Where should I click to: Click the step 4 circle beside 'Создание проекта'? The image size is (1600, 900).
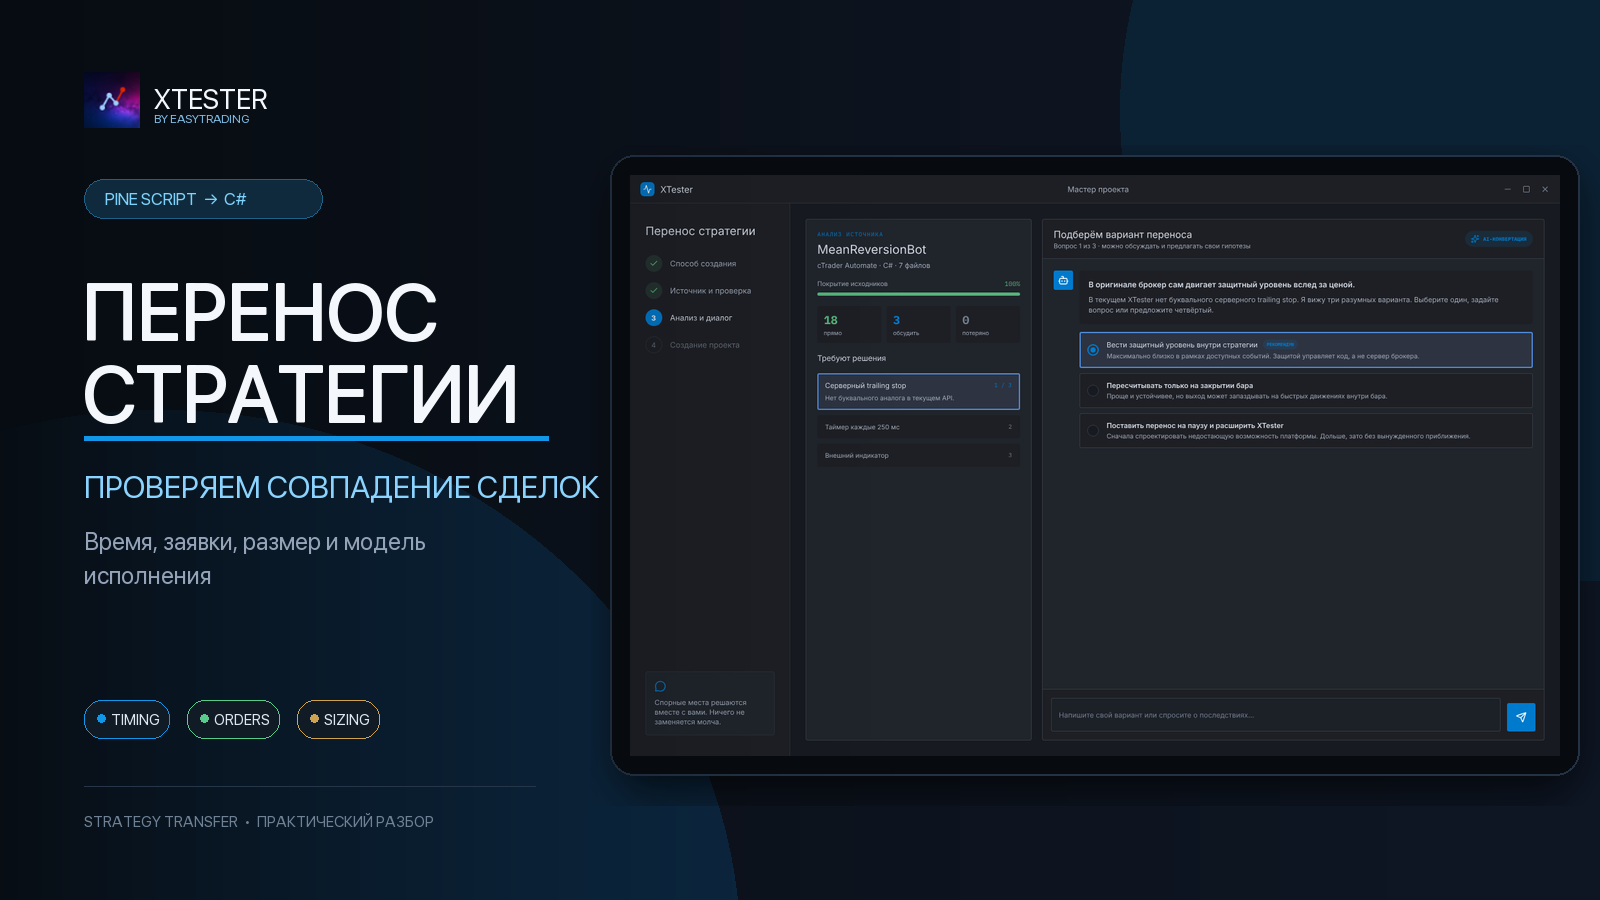coord(654,345)
